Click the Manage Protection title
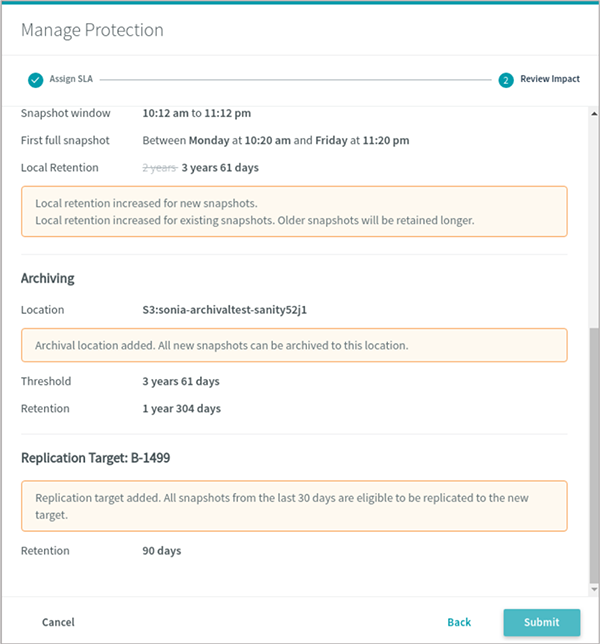Image resolution: width=600 pixels, height=644 pixels. click(x=92, y=30)
